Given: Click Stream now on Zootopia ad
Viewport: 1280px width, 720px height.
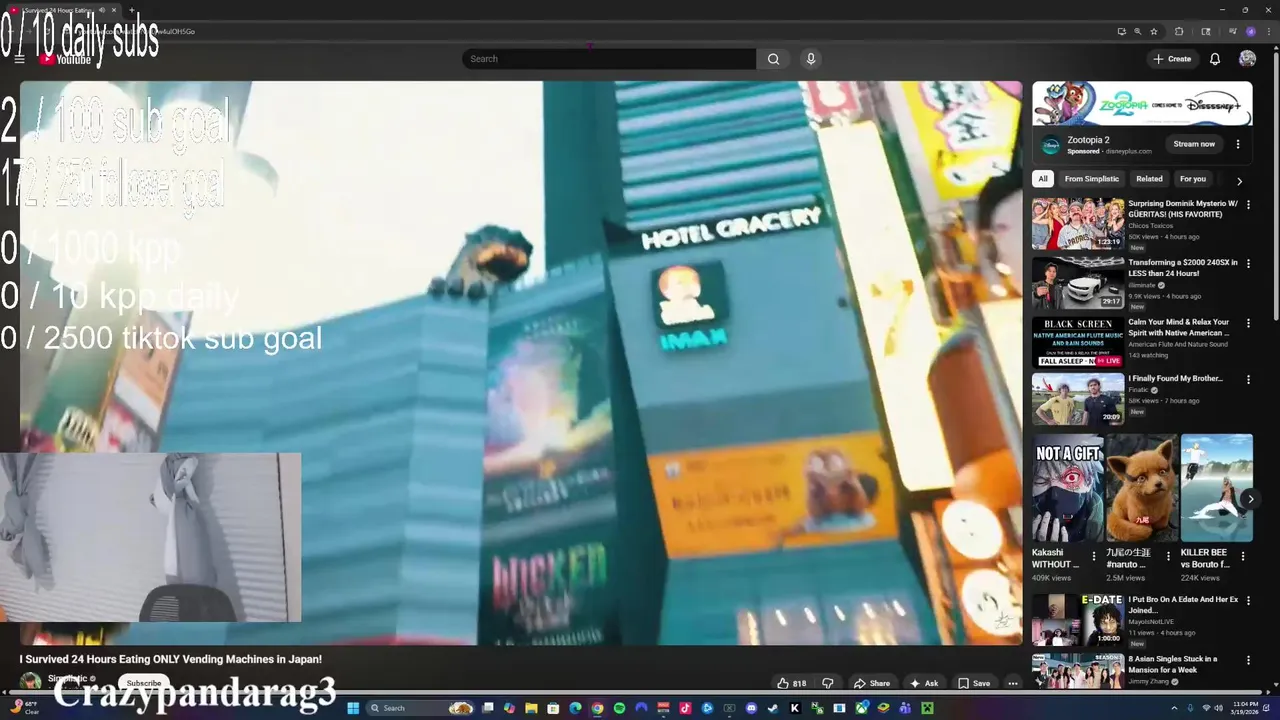Looking at the screenshot, I should (1194, 144).
